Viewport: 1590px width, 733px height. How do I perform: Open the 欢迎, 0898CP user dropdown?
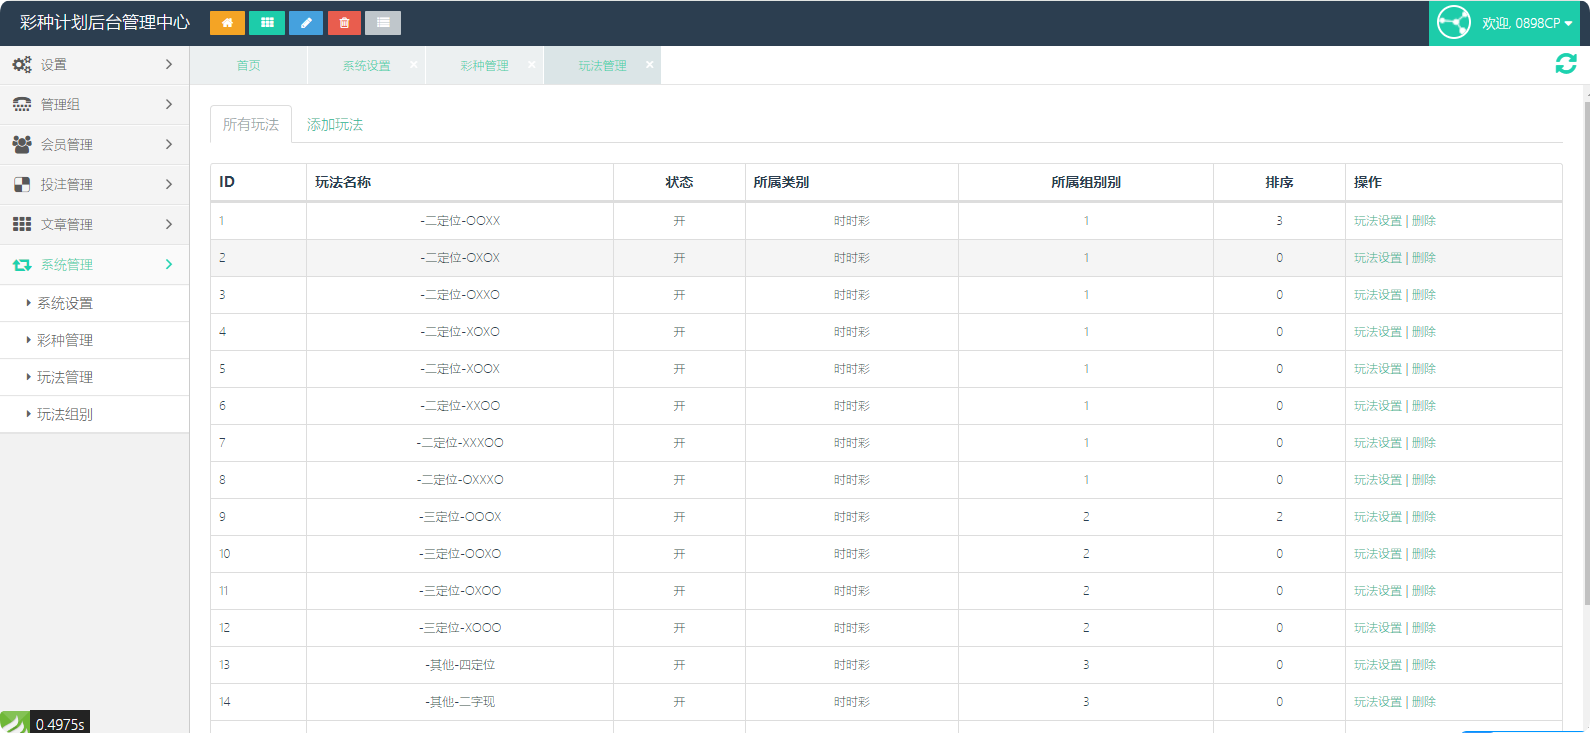pos(1527,23)
